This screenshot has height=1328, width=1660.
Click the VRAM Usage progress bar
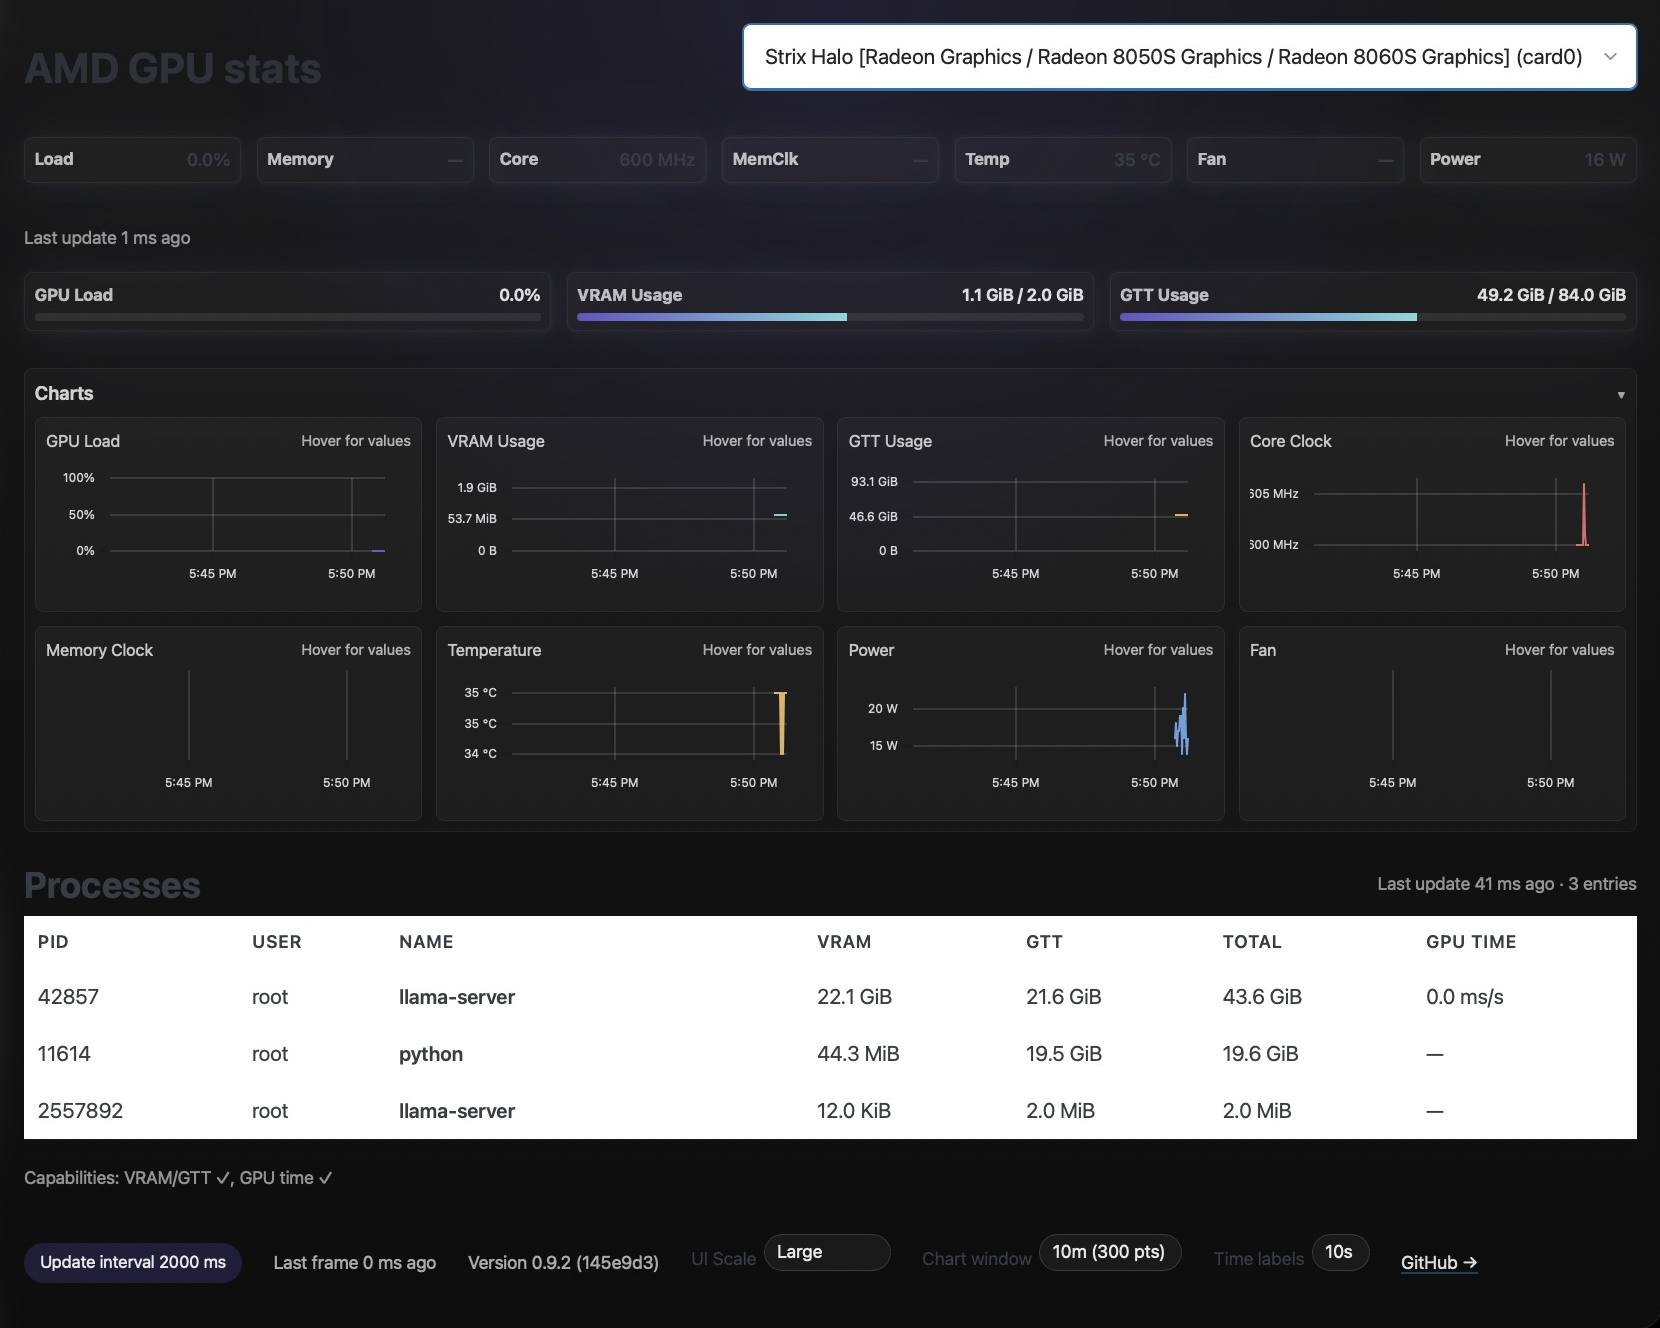coord(830,317)
